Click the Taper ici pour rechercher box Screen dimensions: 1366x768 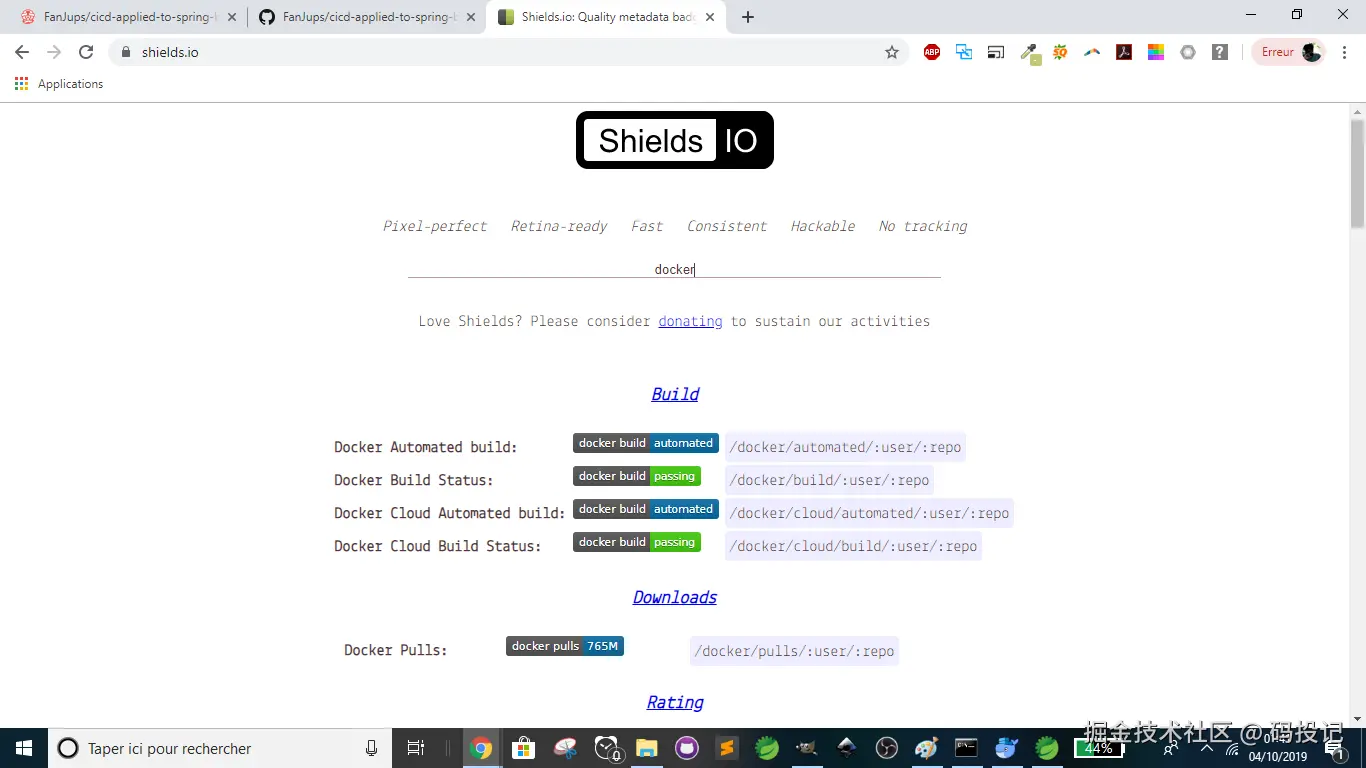coord(222,748)
